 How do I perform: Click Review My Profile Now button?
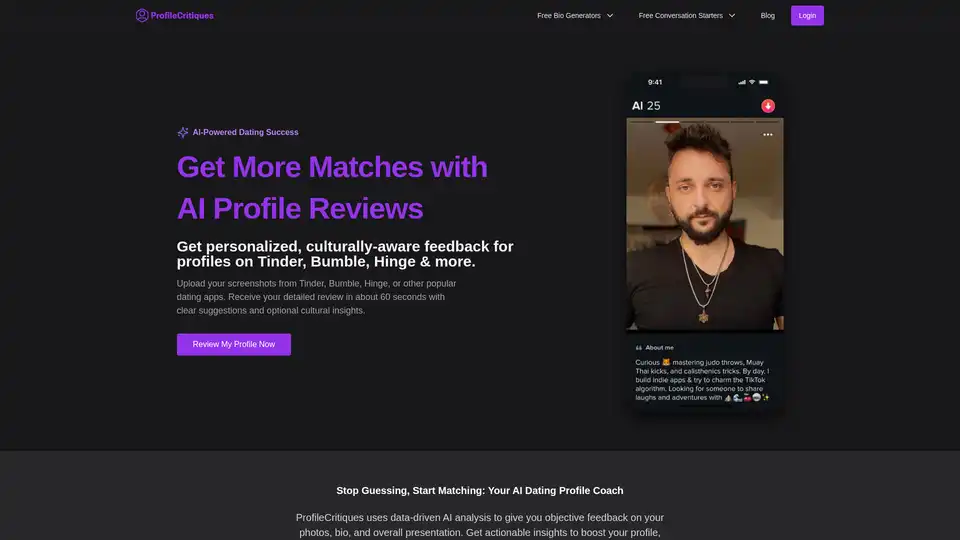click(234, 345)
